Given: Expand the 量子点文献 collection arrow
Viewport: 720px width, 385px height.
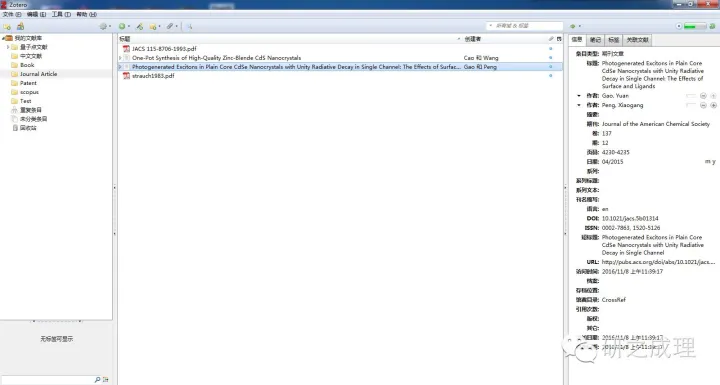Looking at the screenshot, I should click(7, 47).
